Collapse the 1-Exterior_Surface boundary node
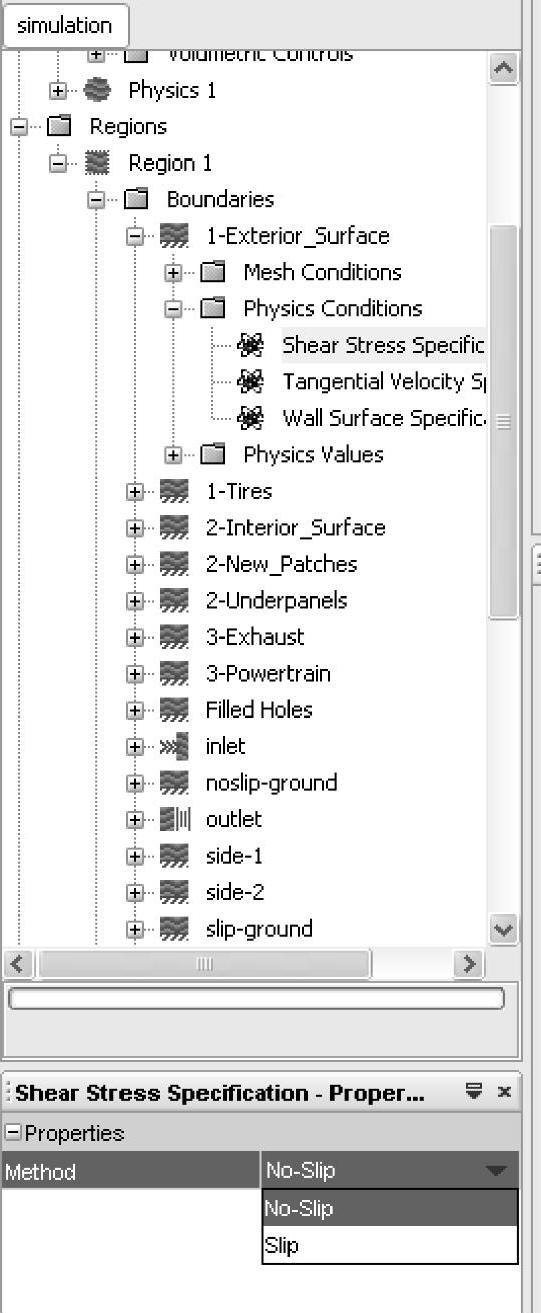541x1313 pixels. click(x=135, y=237)
